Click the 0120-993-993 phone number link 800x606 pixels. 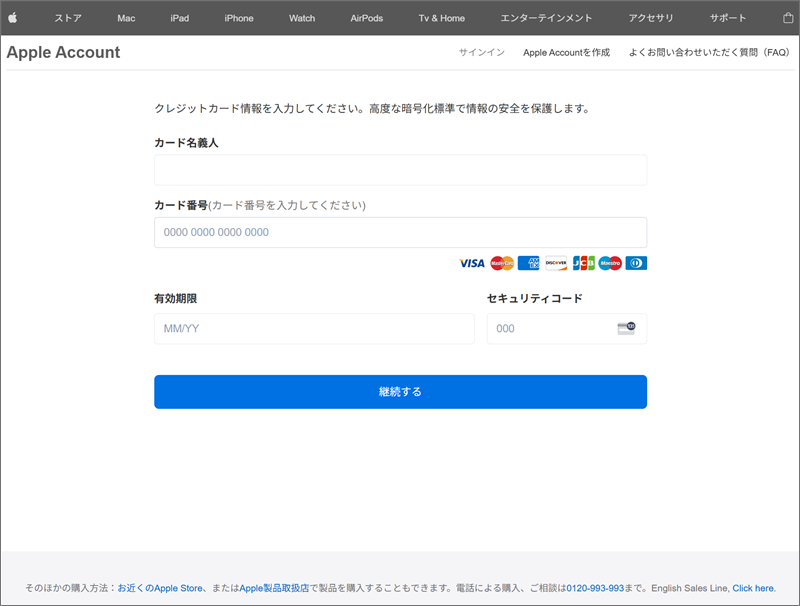pos(595,588)
